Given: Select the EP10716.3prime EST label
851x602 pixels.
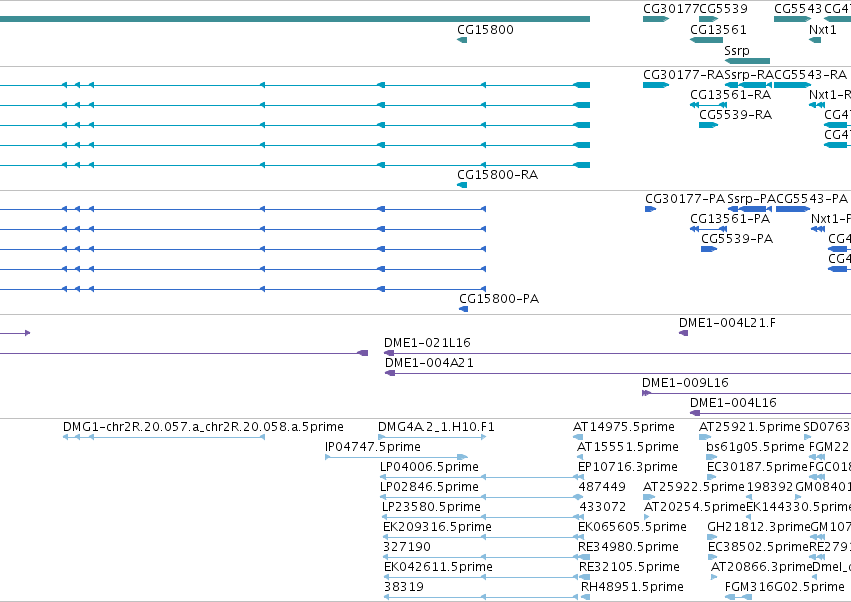Looking at the screenshot, I should (x=628, y=467).
